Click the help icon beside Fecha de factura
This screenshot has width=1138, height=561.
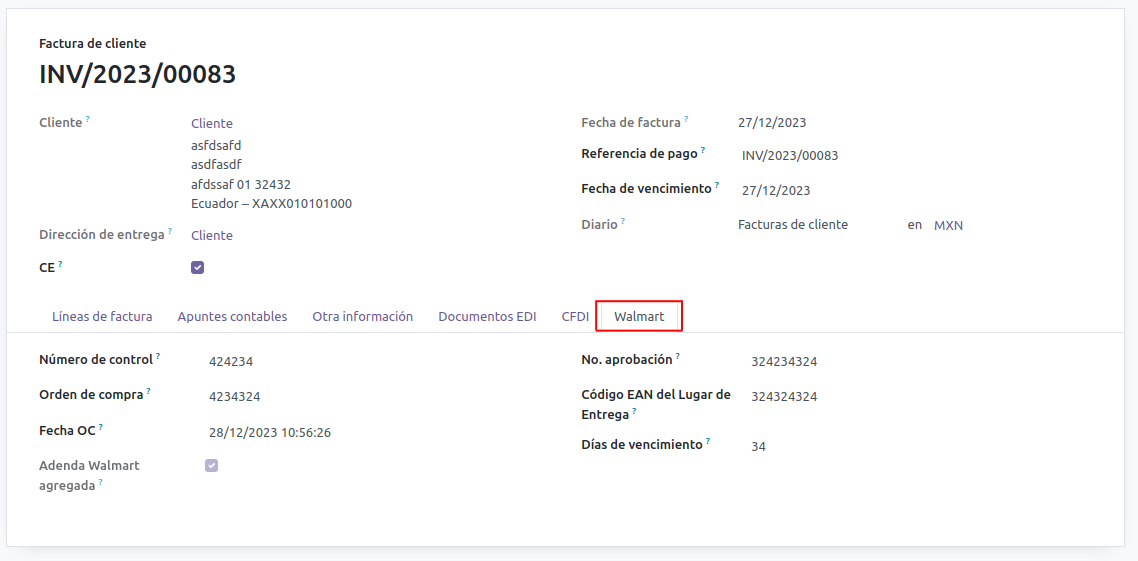(687, 119)
